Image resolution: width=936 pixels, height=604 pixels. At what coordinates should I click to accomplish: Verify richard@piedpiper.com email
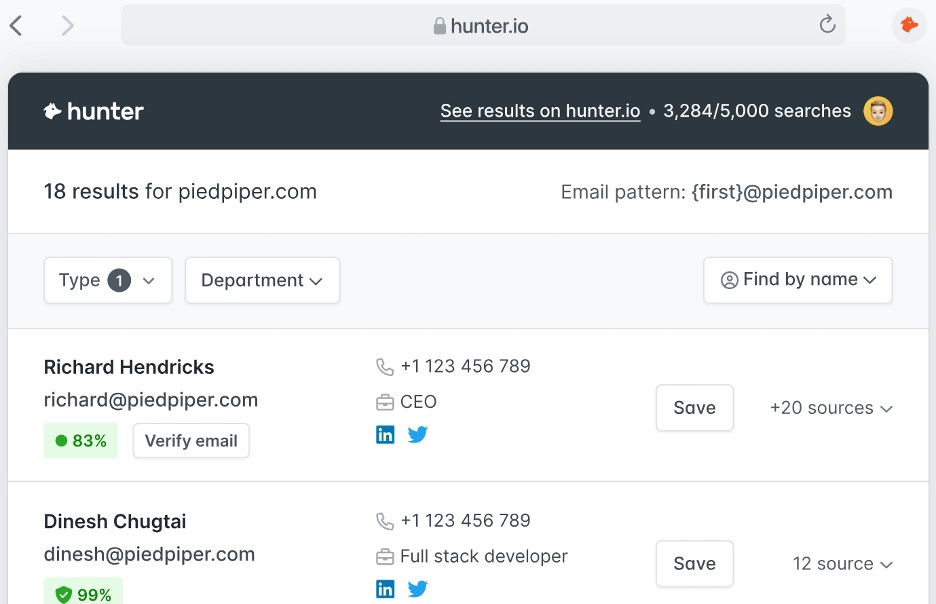coord(191,440)
